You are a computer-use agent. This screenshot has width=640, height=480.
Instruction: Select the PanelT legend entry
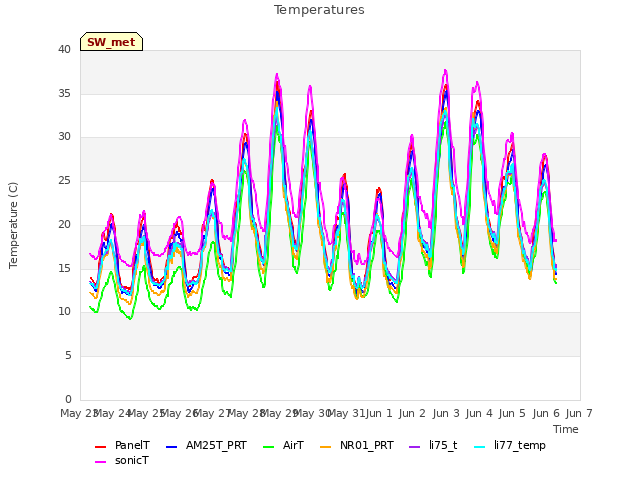122,445
